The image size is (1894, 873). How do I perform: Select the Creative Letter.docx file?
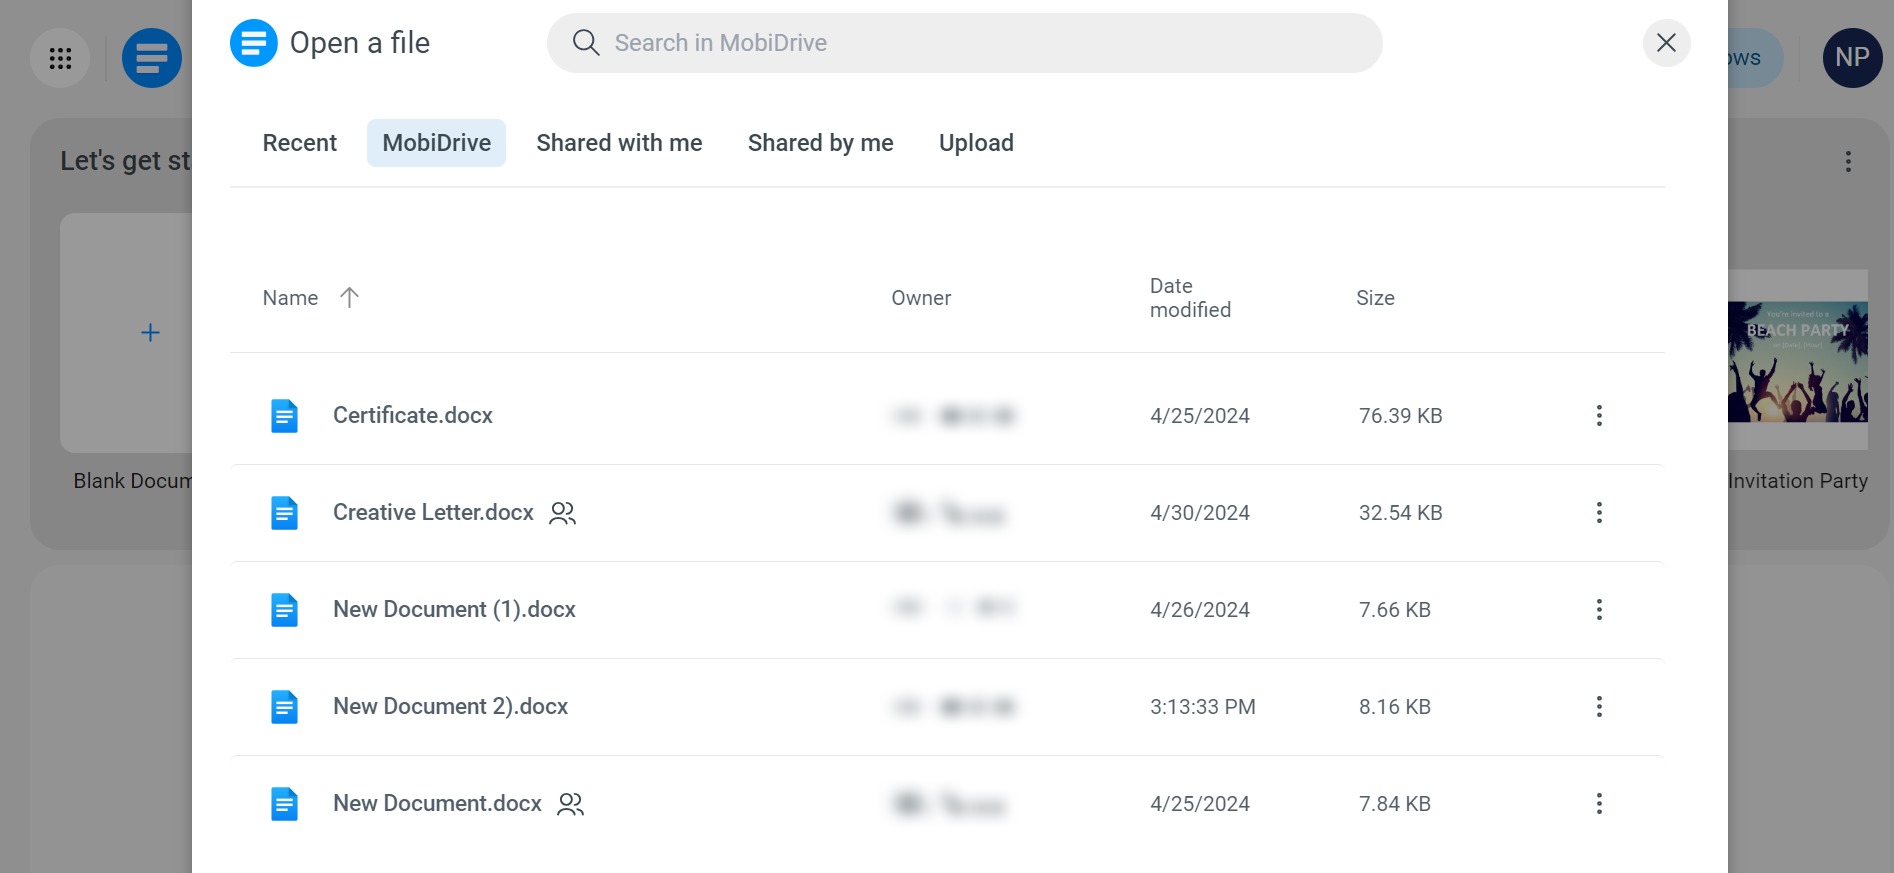click(x=433, y=512)
